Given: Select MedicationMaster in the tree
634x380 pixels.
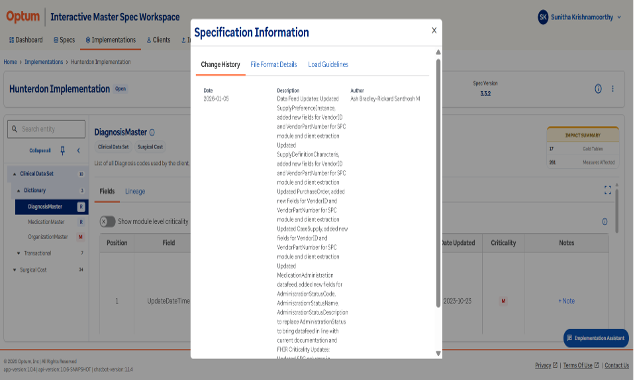Looking at the screenshot, I should click(x=46, y=222).
